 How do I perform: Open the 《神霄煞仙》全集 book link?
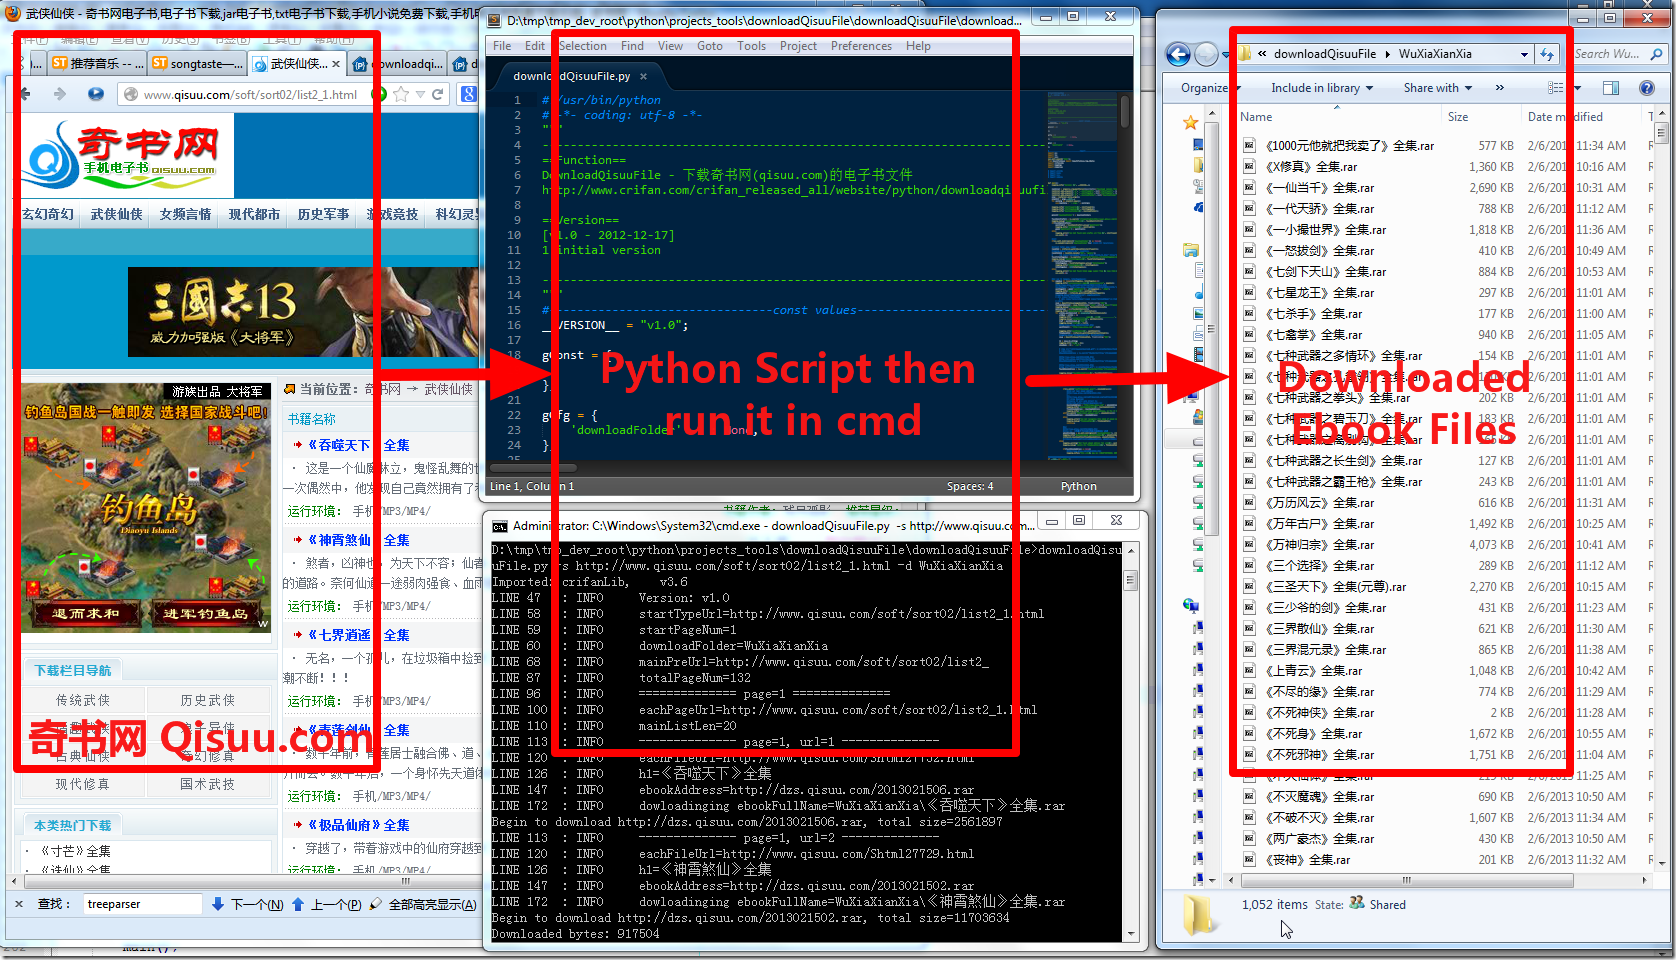click(359, 540)
